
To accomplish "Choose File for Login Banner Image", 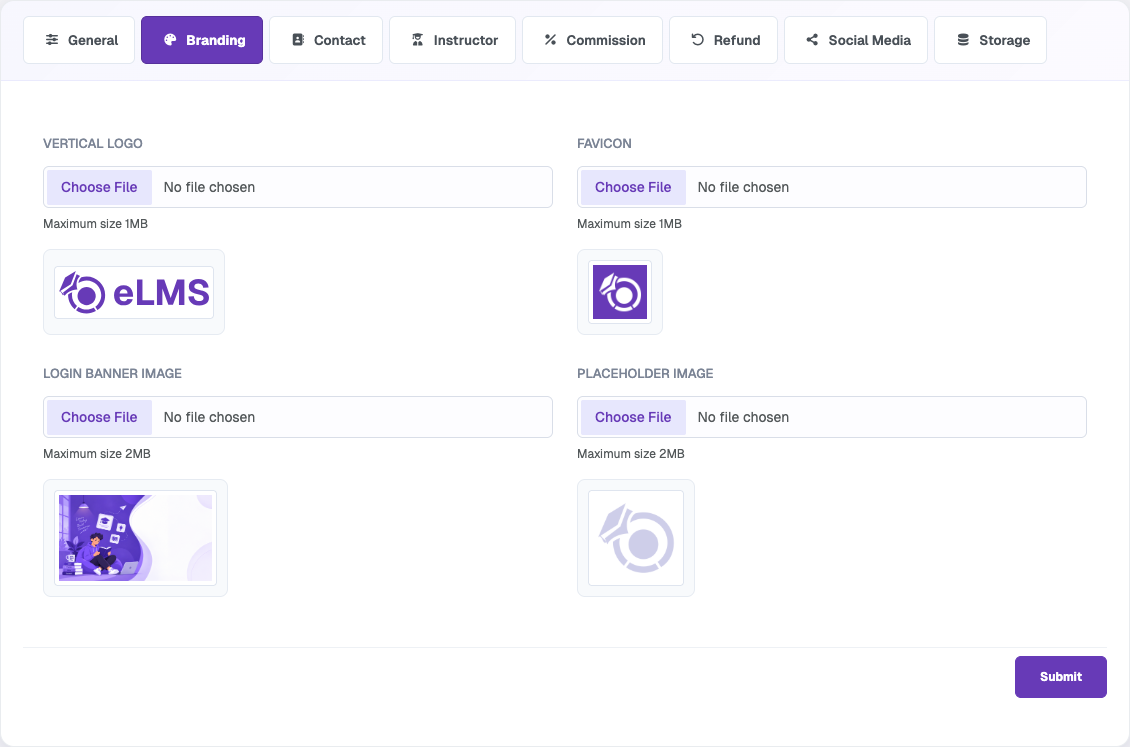I will point(99,417).
